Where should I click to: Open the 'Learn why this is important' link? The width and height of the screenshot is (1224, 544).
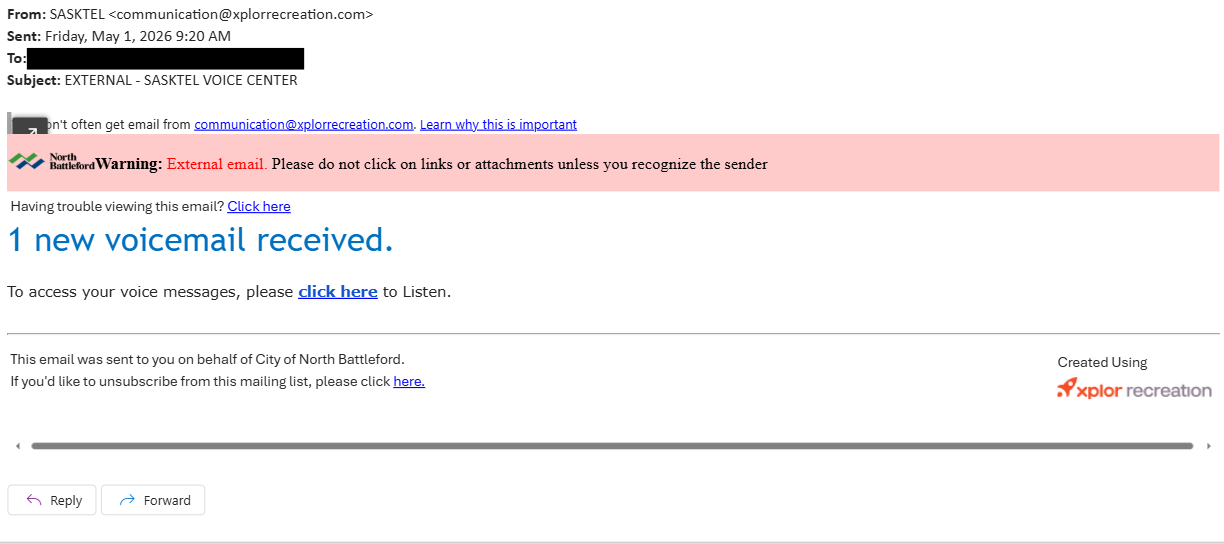pyautogui.click(x=498, y=125)
